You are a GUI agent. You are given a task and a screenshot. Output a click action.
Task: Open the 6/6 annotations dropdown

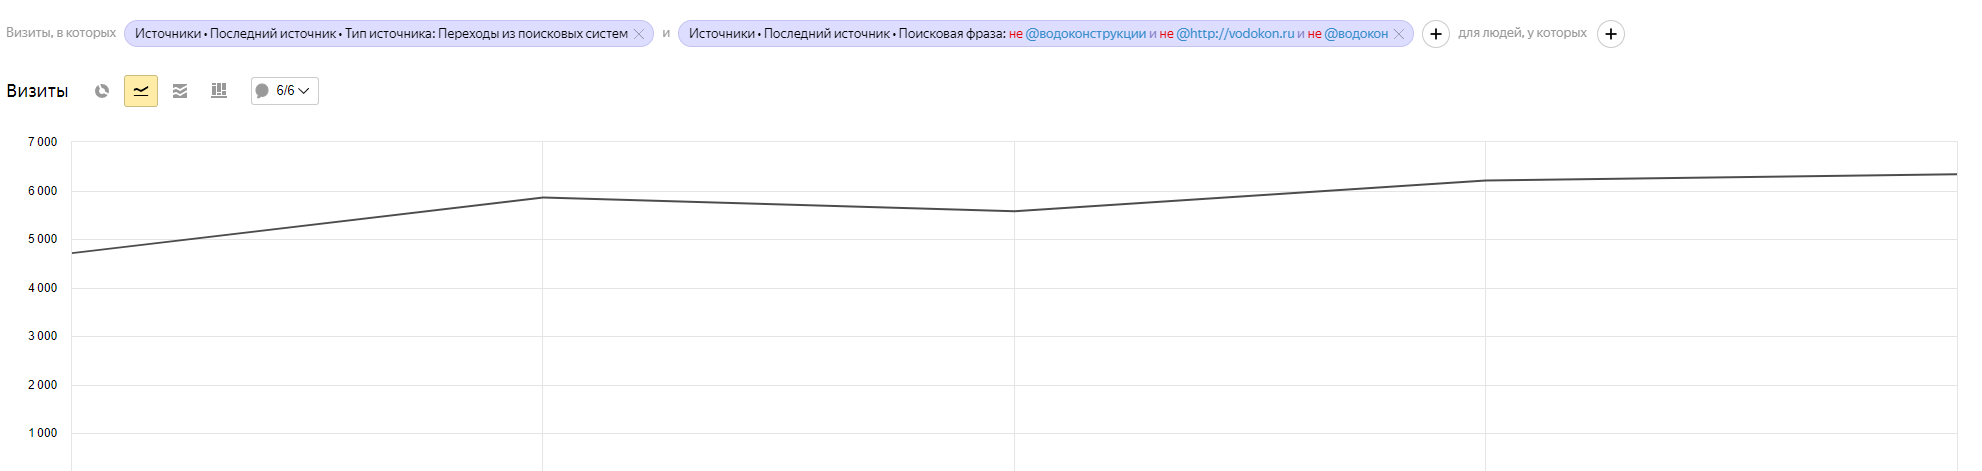coord(285,91)
